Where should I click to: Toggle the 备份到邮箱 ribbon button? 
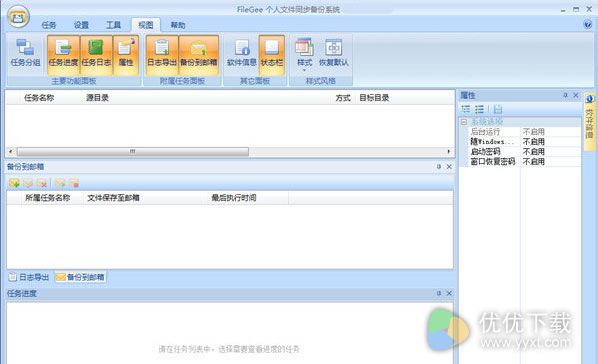coord(199,54)
